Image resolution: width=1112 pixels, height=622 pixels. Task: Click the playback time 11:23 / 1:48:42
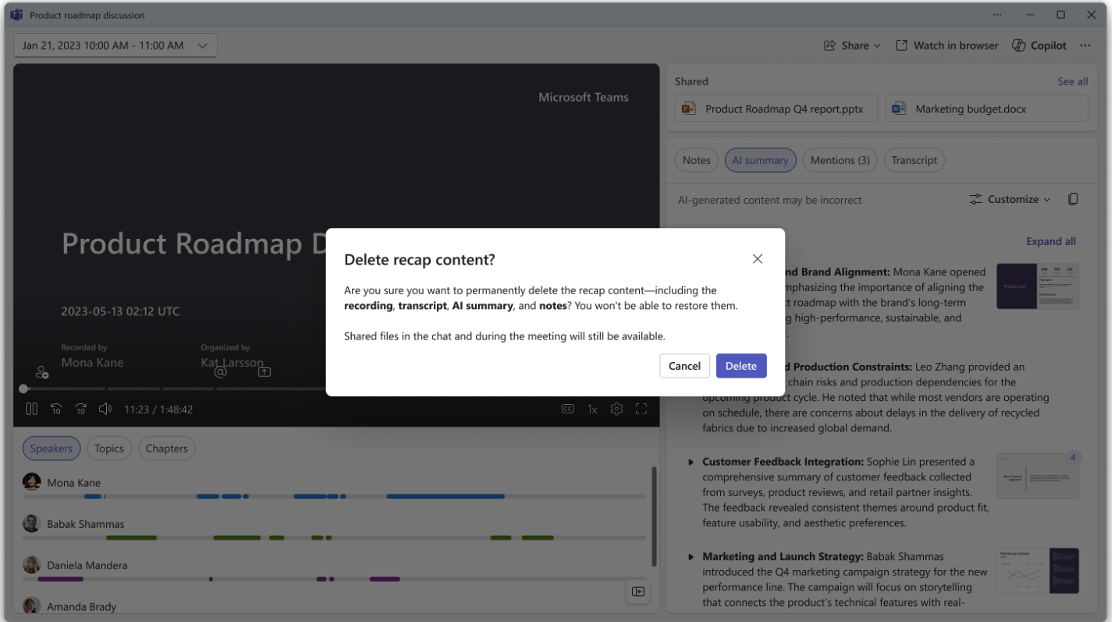pyautogui.click(x=158, y=409)
